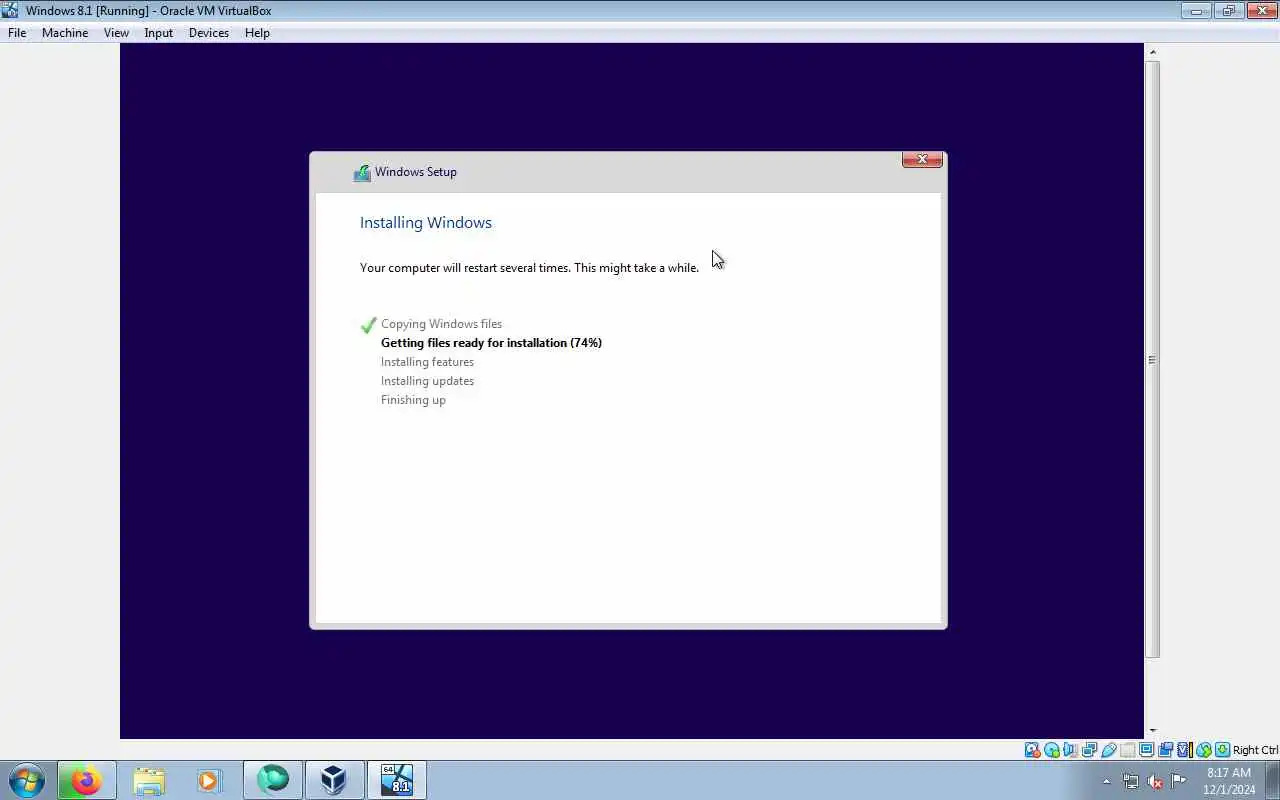Open the optical disk indicator in status bar

click(1052, 750)
